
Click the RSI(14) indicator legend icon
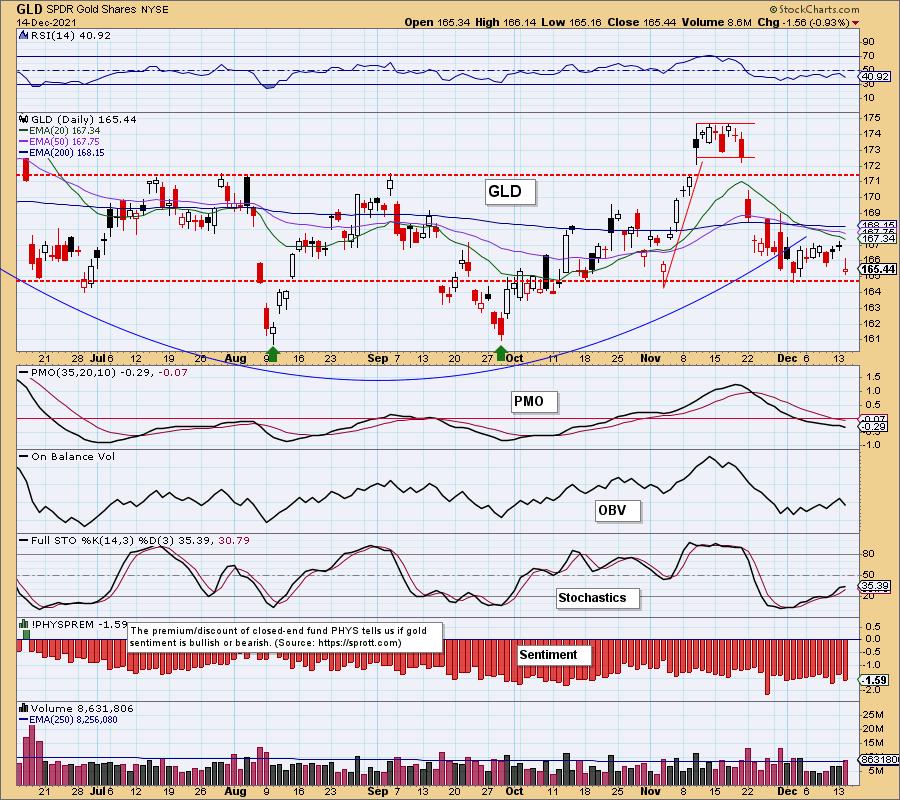coord(24,35)
